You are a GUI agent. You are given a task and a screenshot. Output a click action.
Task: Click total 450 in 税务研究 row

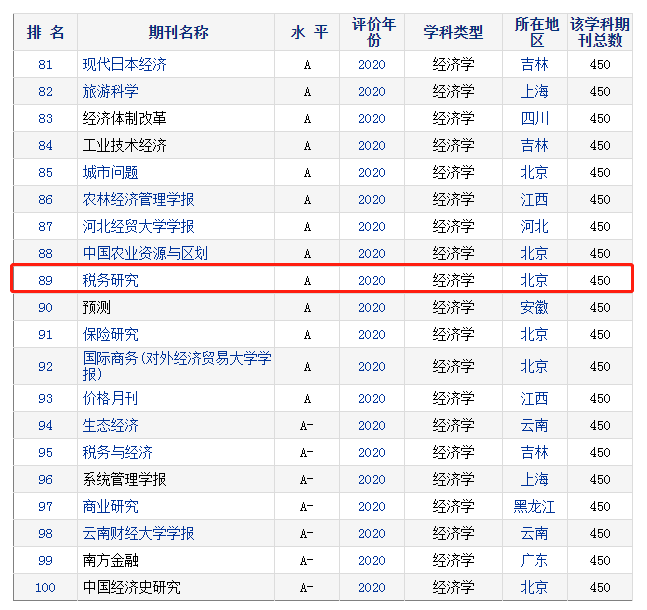(600, 281)
